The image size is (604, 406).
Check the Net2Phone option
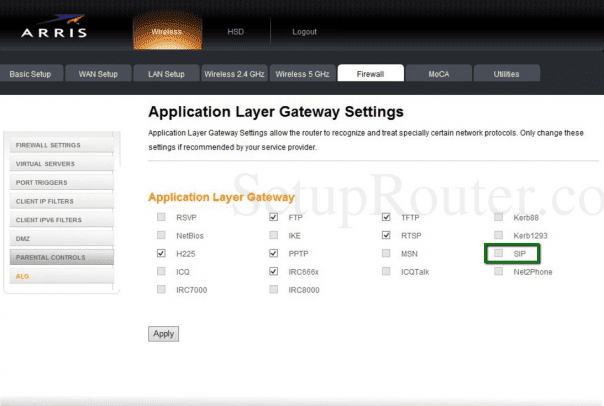pyautogui.click(x=498, y=271)
